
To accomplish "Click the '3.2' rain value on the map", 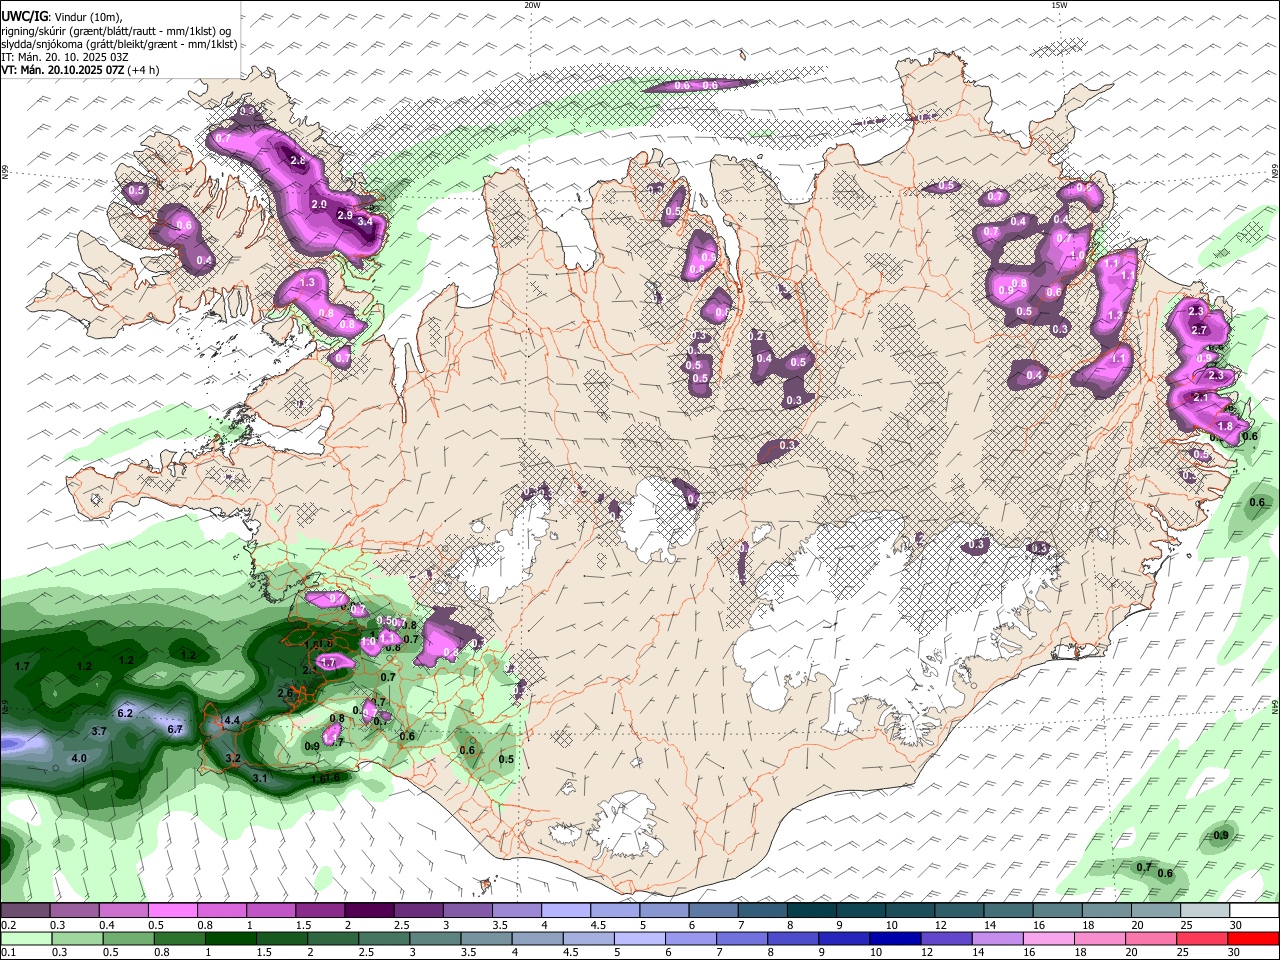I will (x=233, y=759).
